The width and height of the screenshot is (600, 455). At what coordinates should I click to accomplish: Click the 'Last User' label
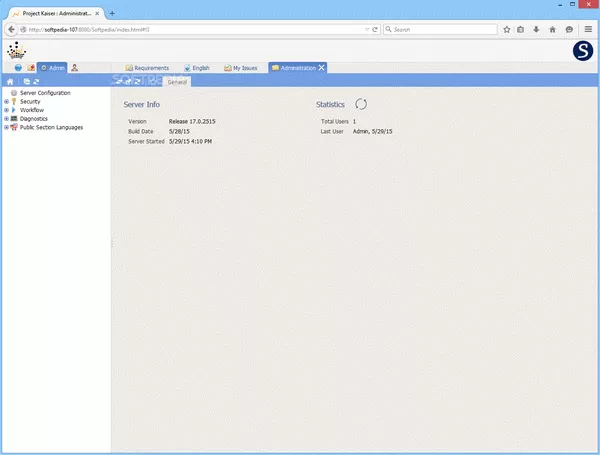point(332,131)
